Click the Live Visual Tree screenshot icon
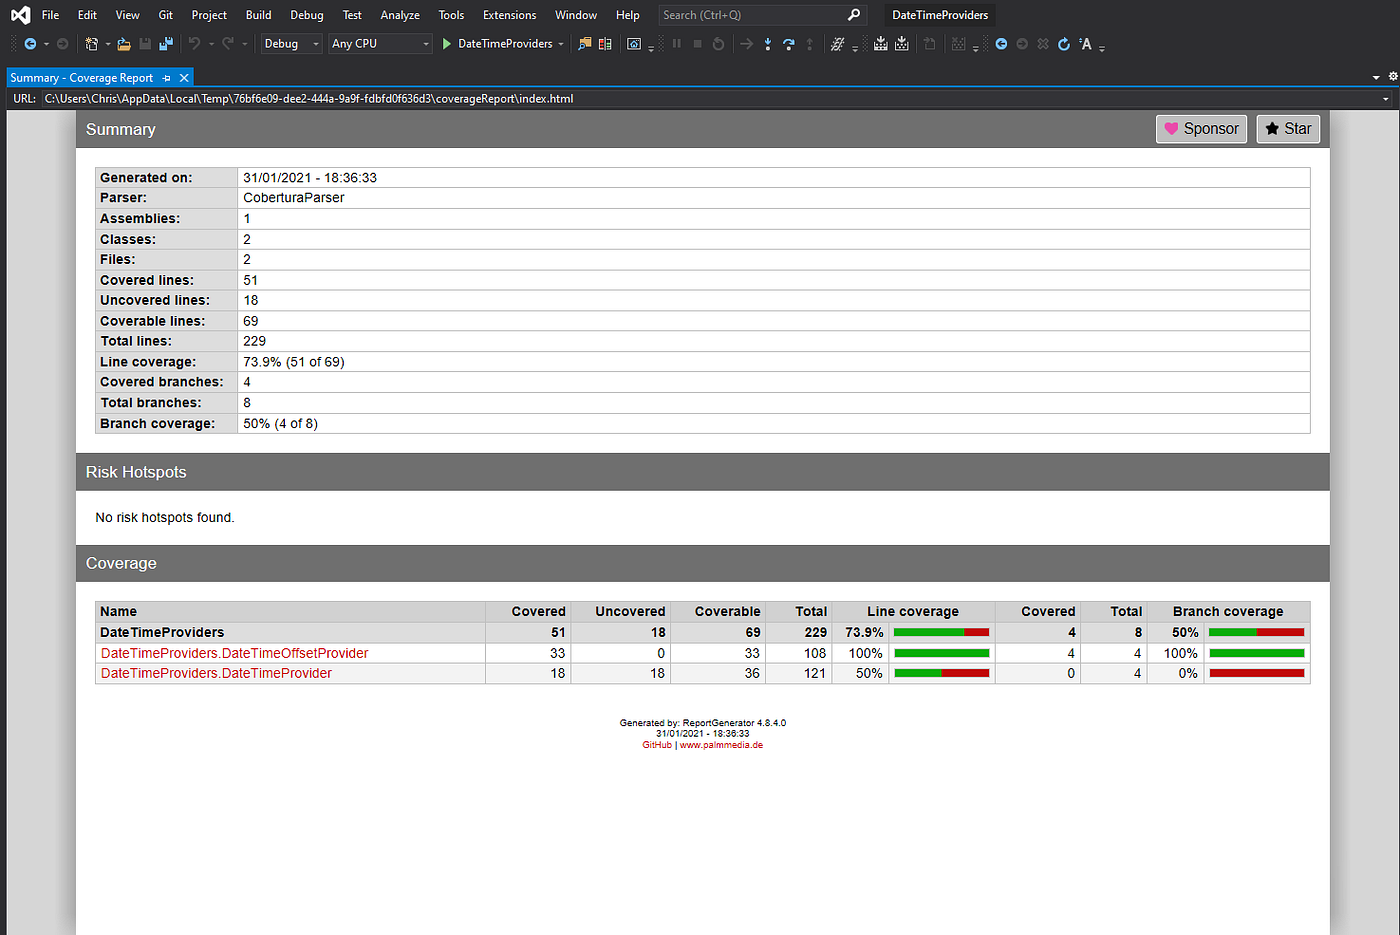The image size is (1400, 935). 634,44
